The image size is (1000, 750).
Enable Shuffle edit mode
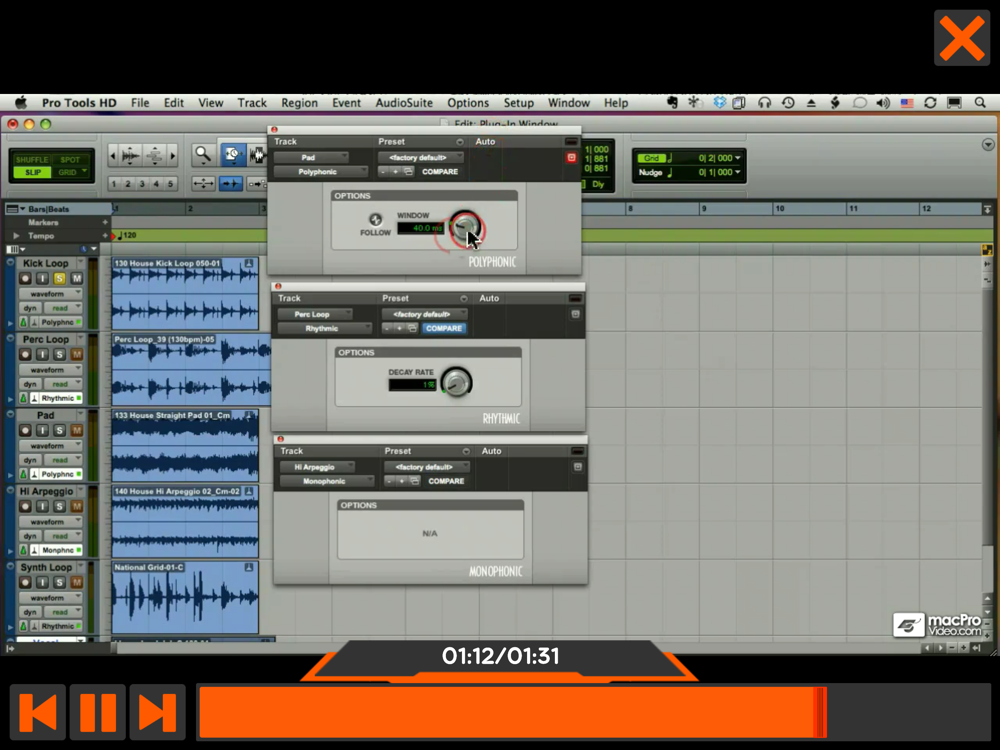coord(32,159)
